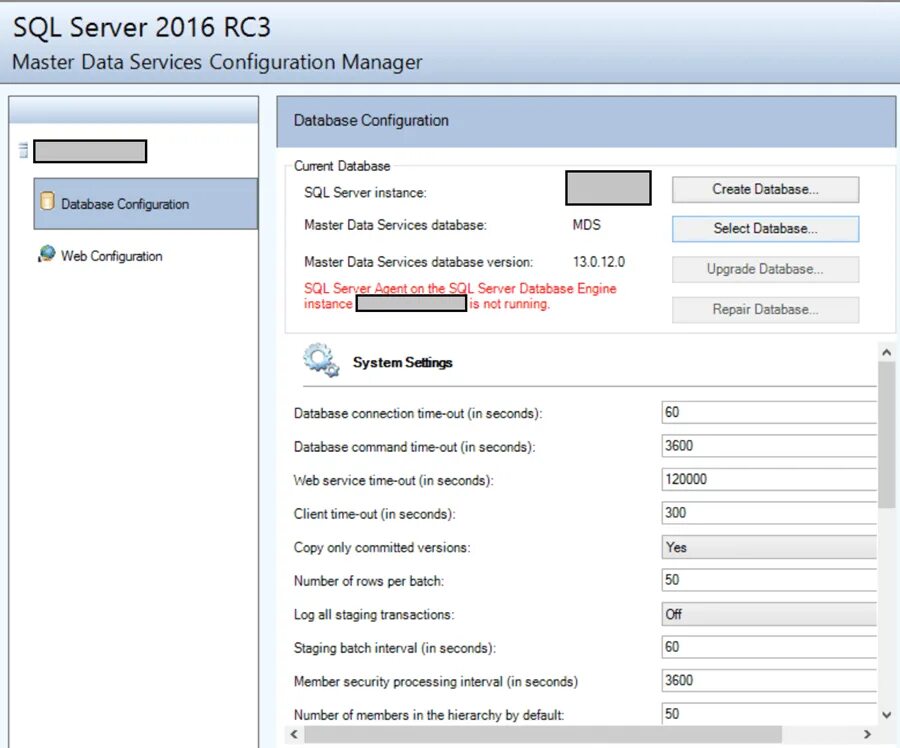The height and width of the screenshot is (748, 900).
Task: Click the Staging batch interval field
Action: [x=769, y=647]
